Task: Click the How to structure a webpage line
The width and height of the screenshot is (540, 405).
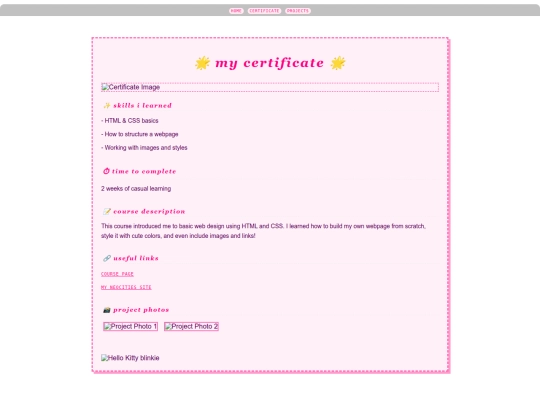Action: [x=140, y=134]
